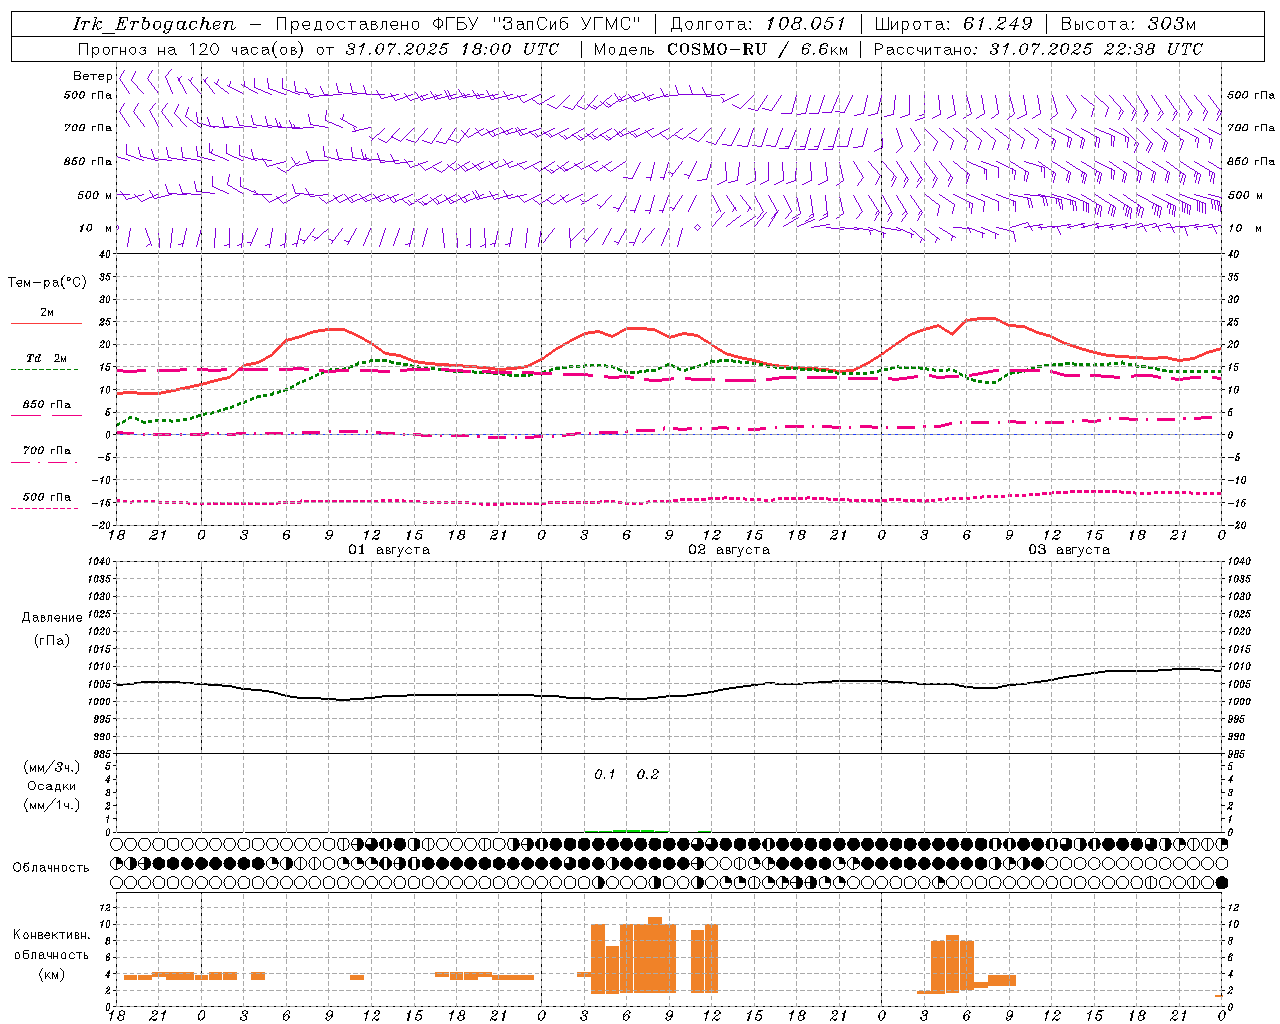This screenshot has height=1024, width=1280.
Task: Click the 'Прогноз на 120 часа(ов)' text
Action: [192, 49]
